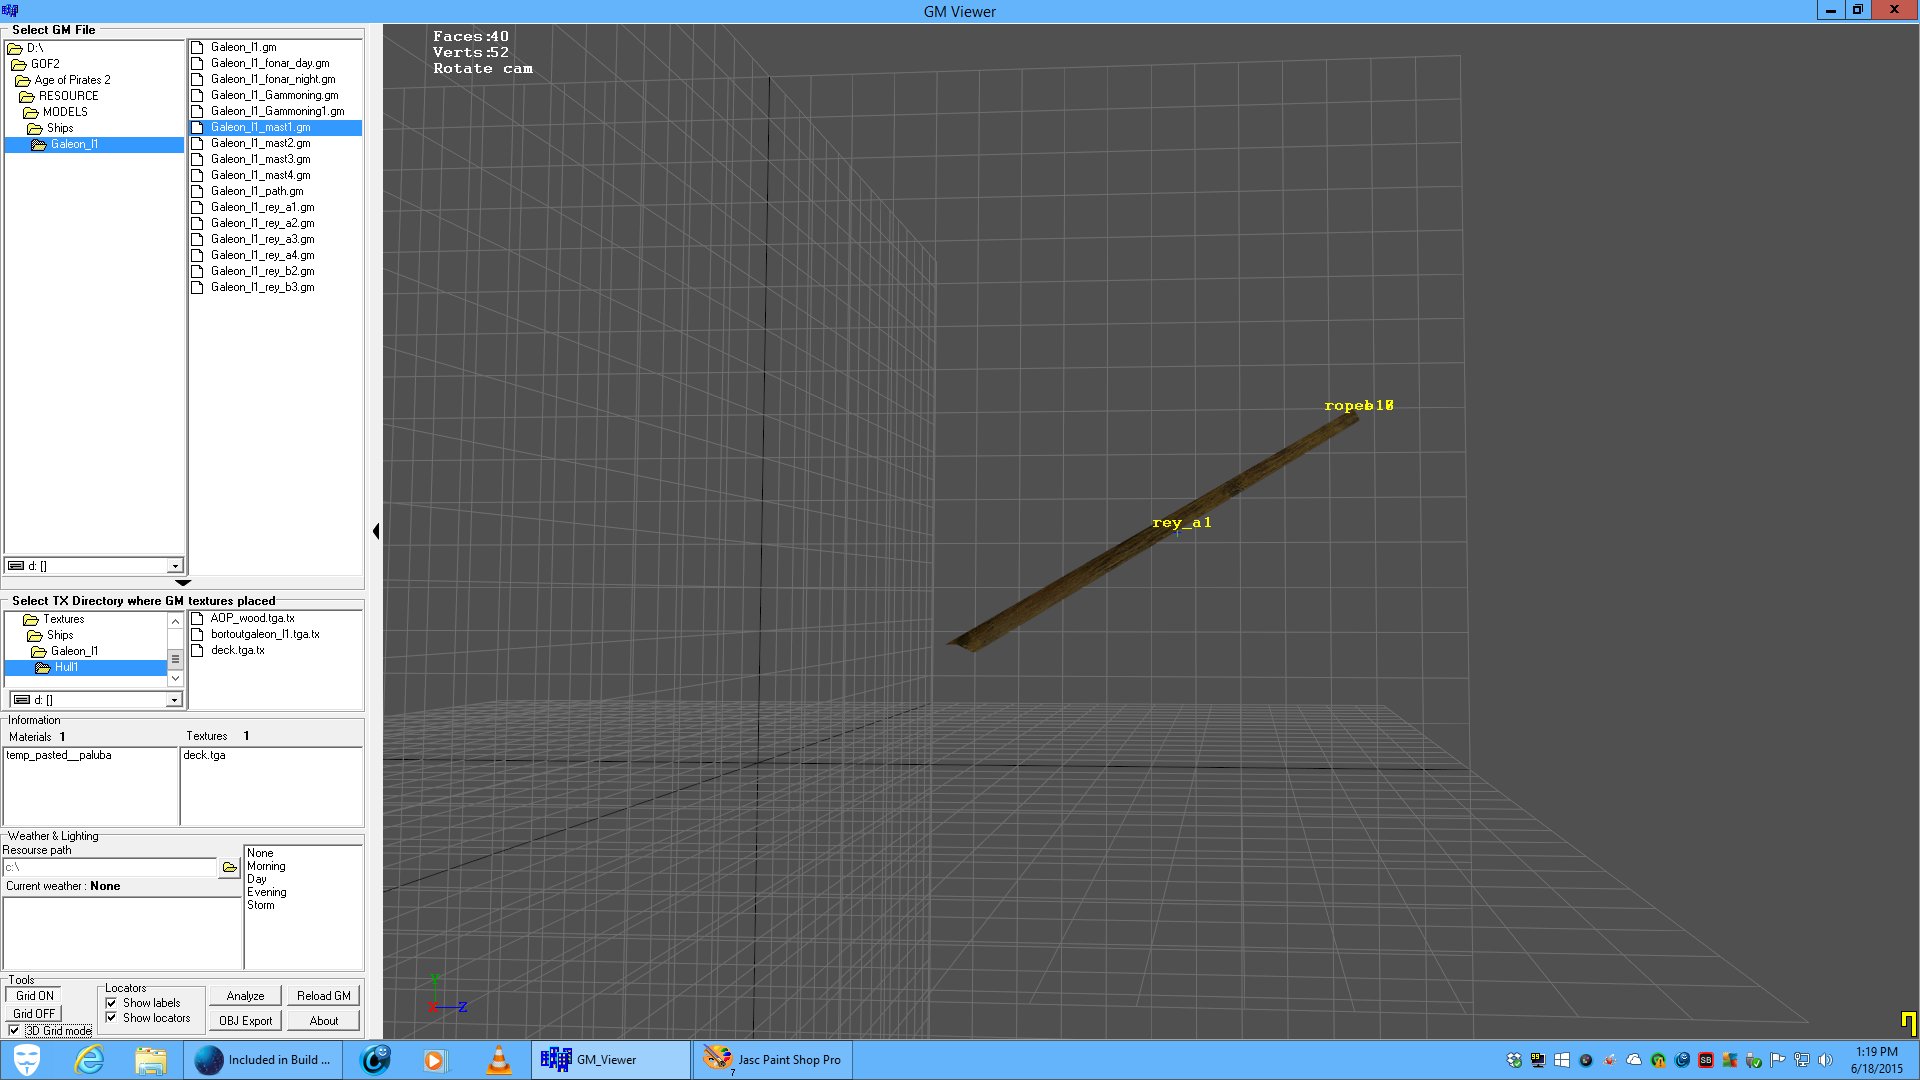The height and width of the screenshot is (1080, 1920).
Task: Select file Galeon_l1_mast3.gm
Action: click(x=260, y=159)
